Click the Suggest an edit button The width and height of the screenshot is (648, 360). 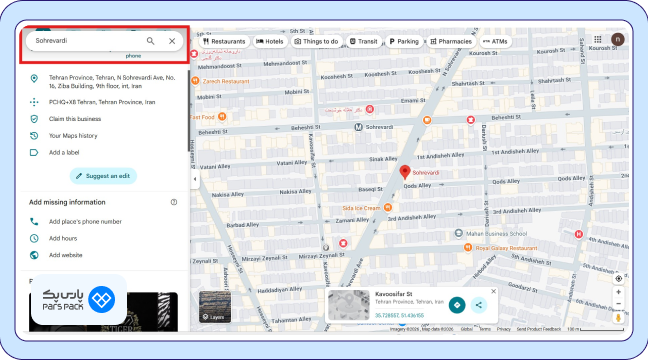click(103, 176)
